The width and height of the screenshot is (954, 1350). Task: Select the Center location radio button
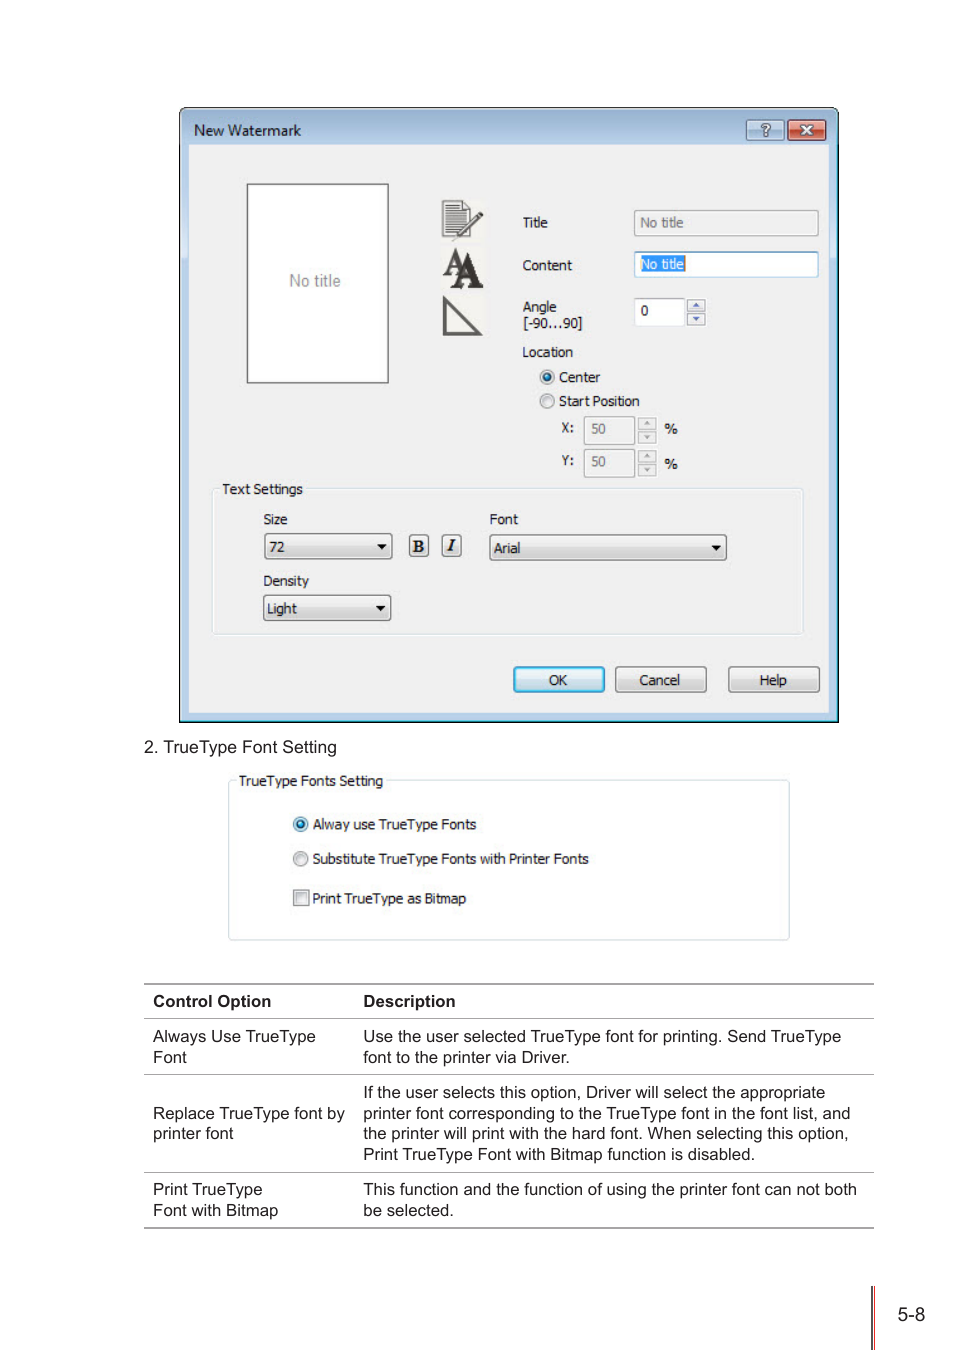click(547, 377)
